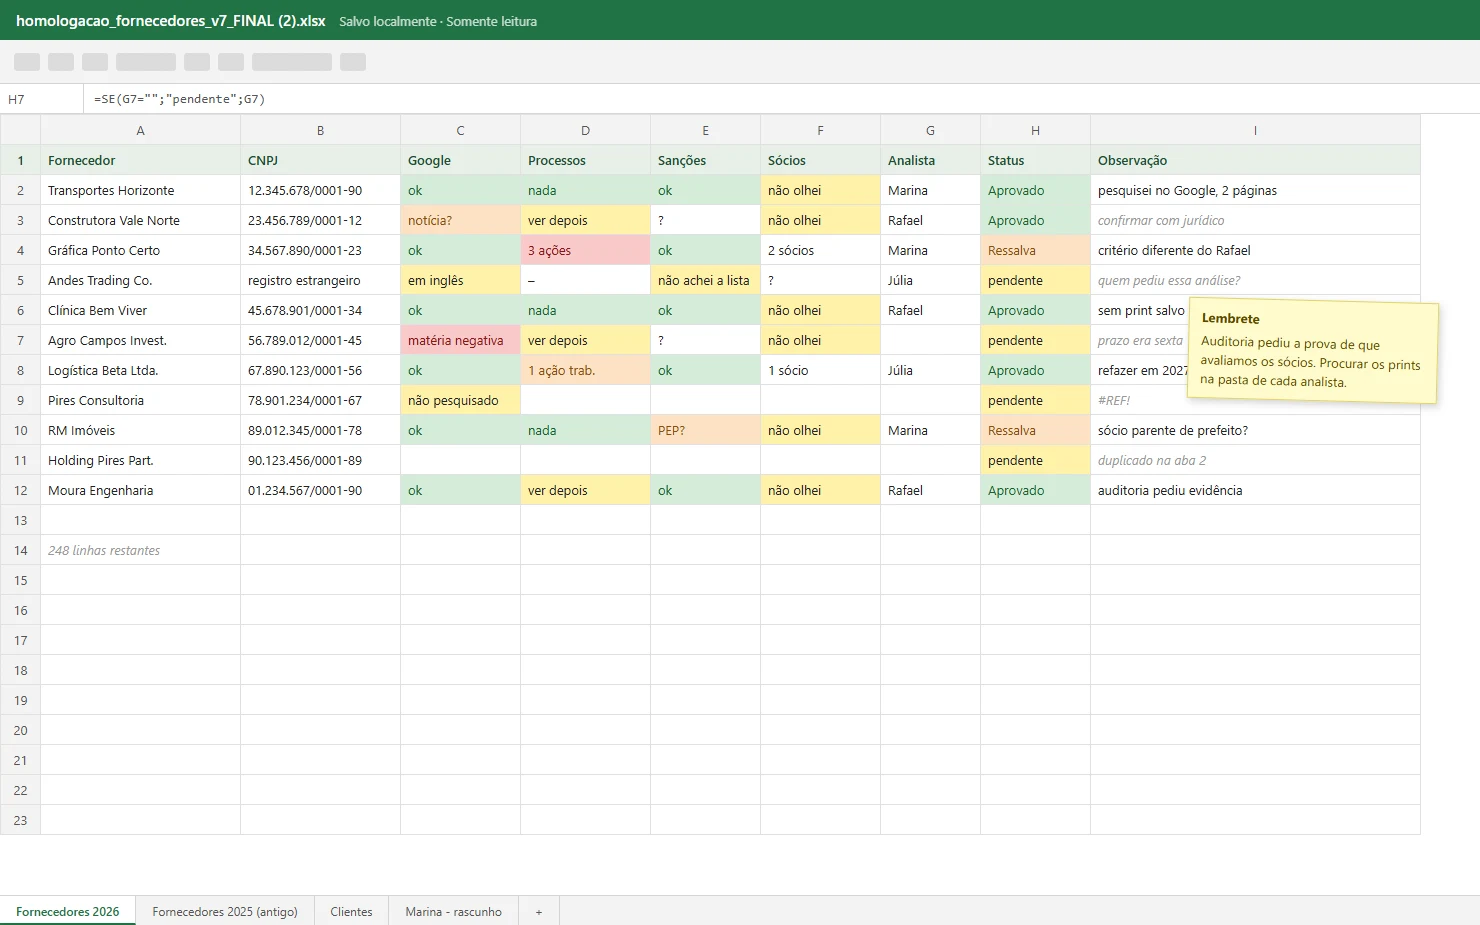
Task: Click the Processos header cell
Action: pos(585,160)
